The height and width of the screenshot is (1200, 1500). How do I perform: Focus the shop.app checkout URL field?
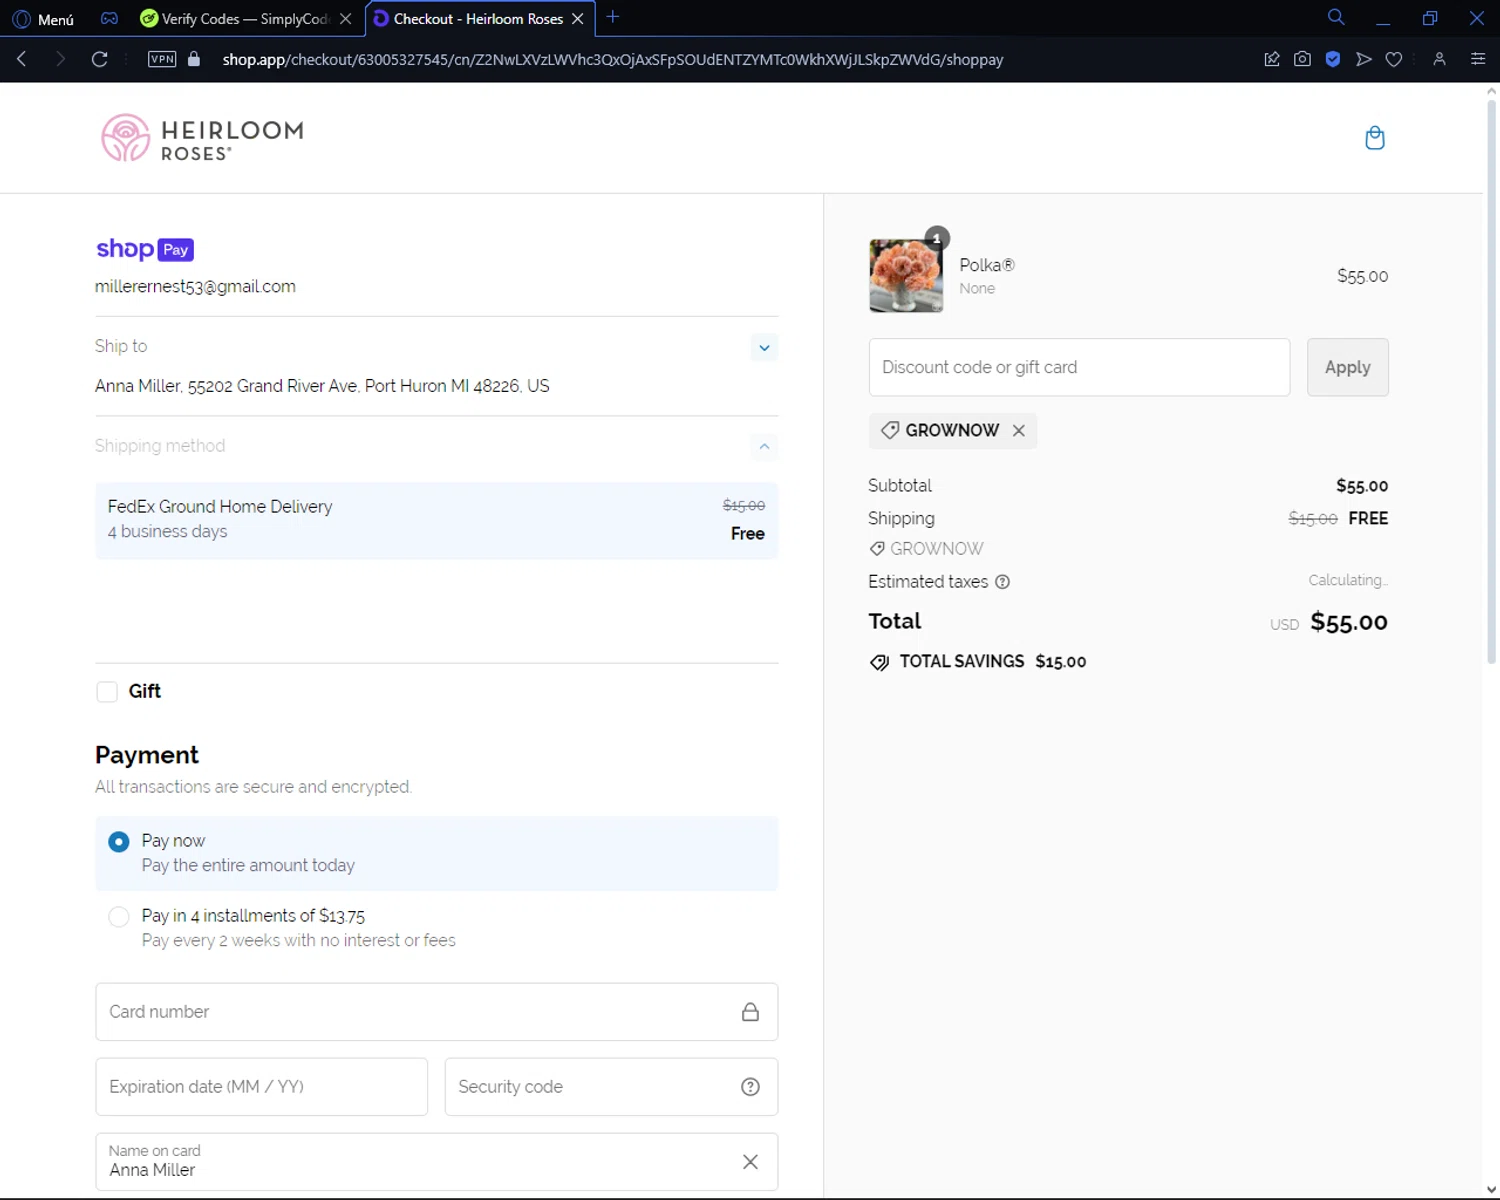coord(612,59)
